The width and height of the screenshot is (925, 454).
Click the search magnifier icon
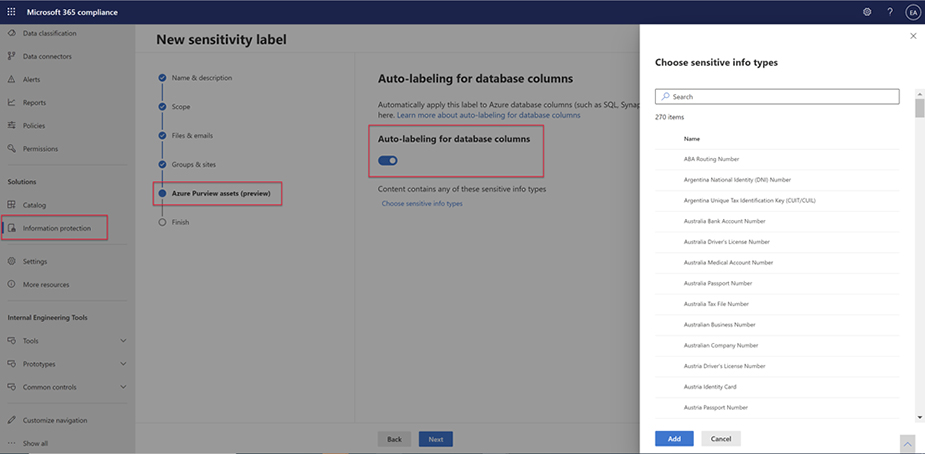665,96
